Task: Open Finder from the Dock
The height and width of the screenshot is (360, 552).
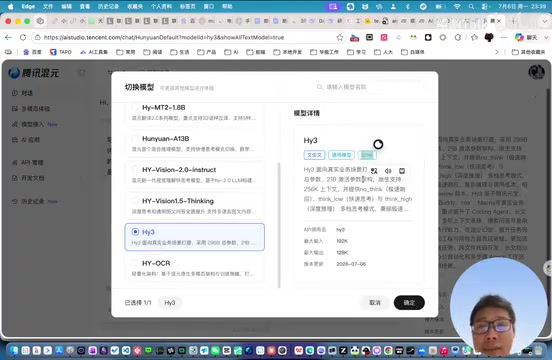Action: (x=14, y=350)
